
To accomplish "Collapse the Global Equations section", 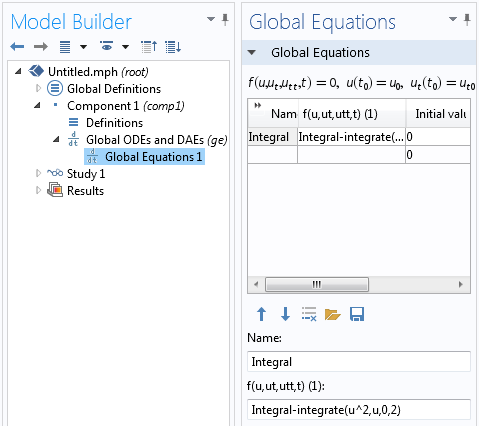I will [x=252, y=52].
